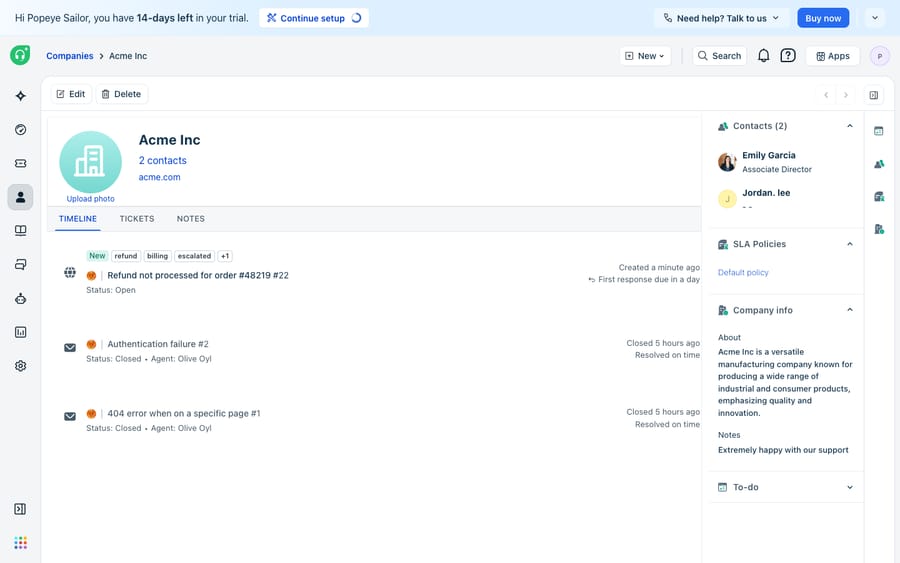Open the bot icon in sidebar

click(21, 298)
